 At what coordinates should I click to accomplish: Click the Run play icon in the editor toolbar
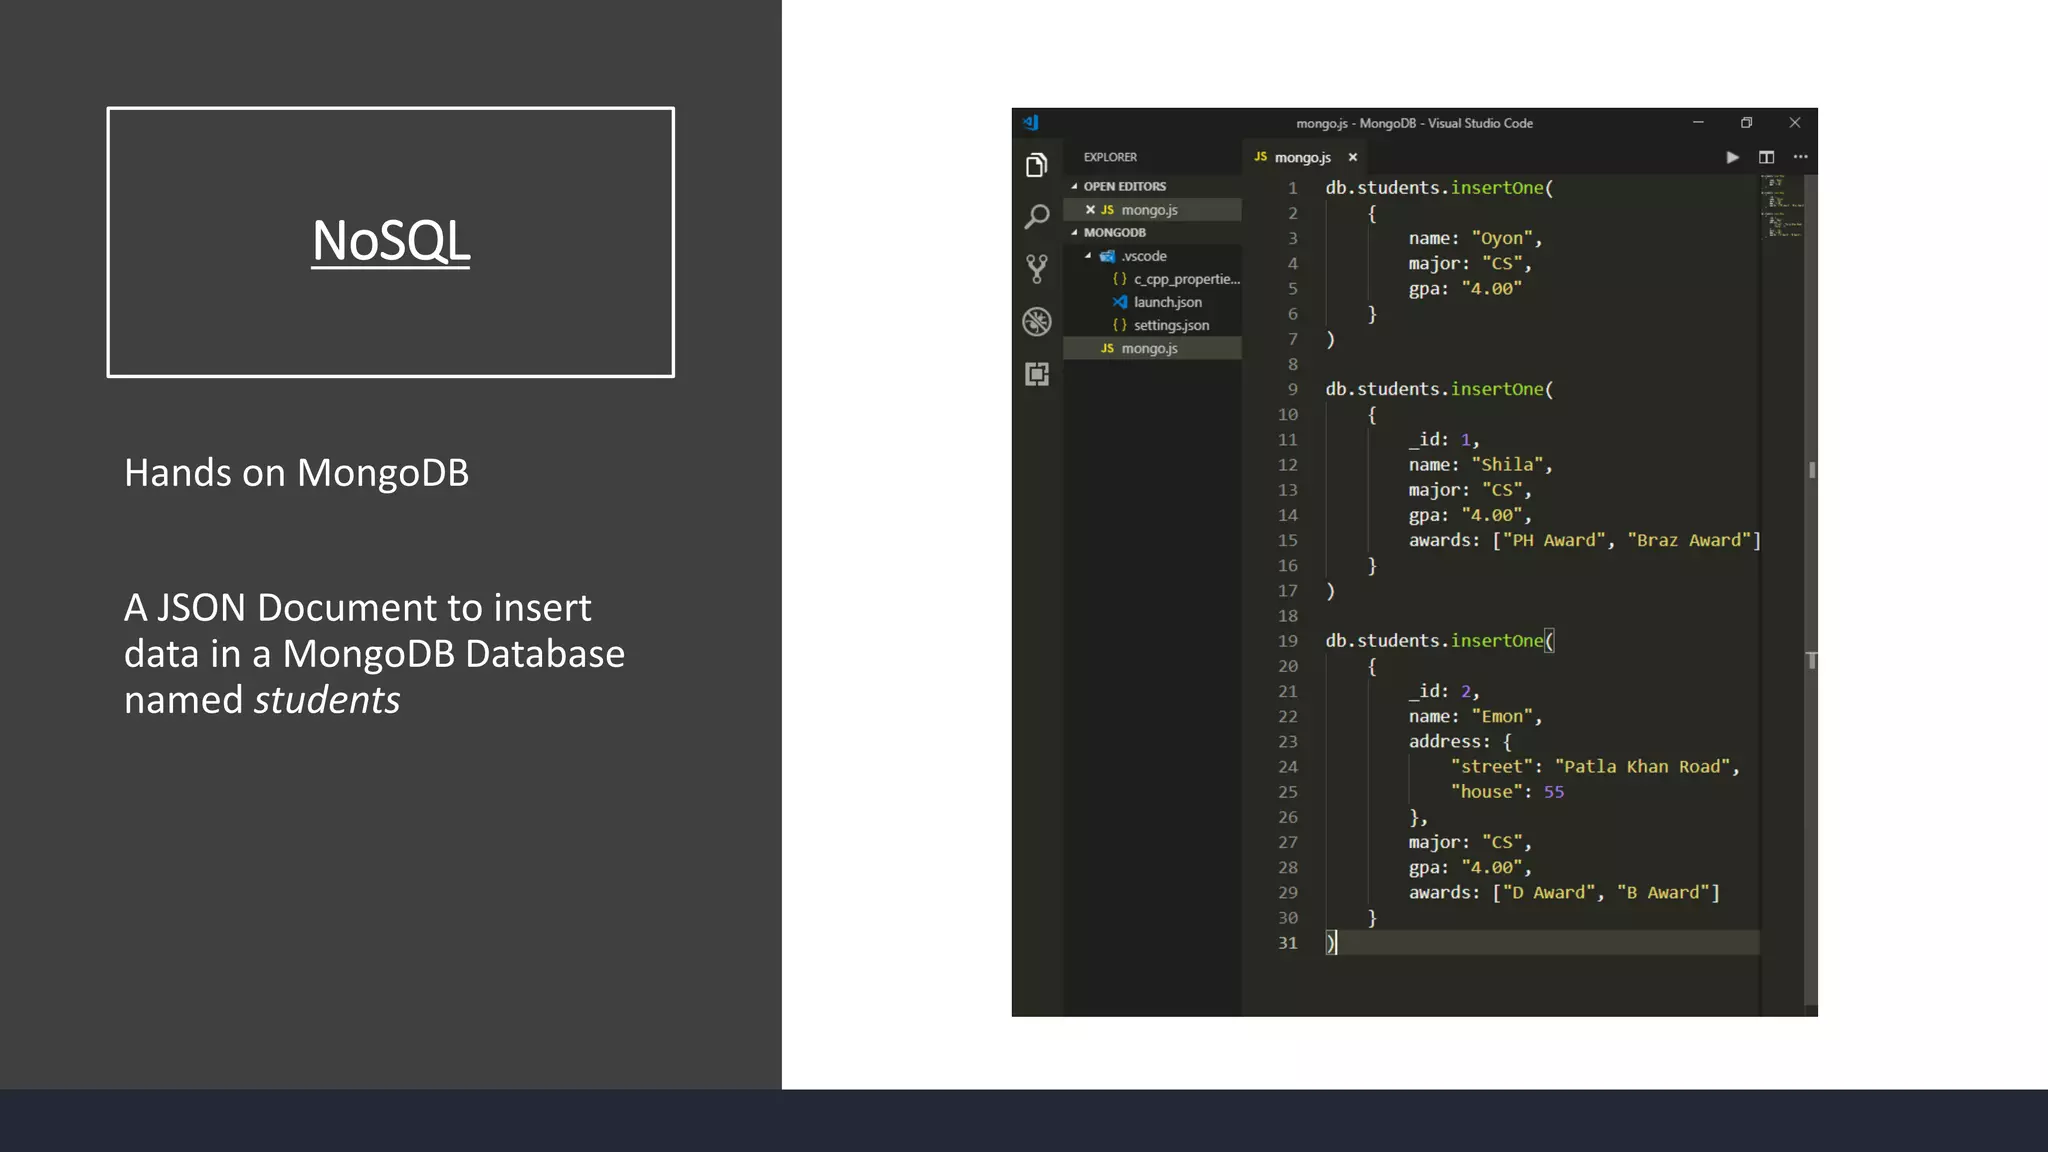click(x=1732, y=157)
